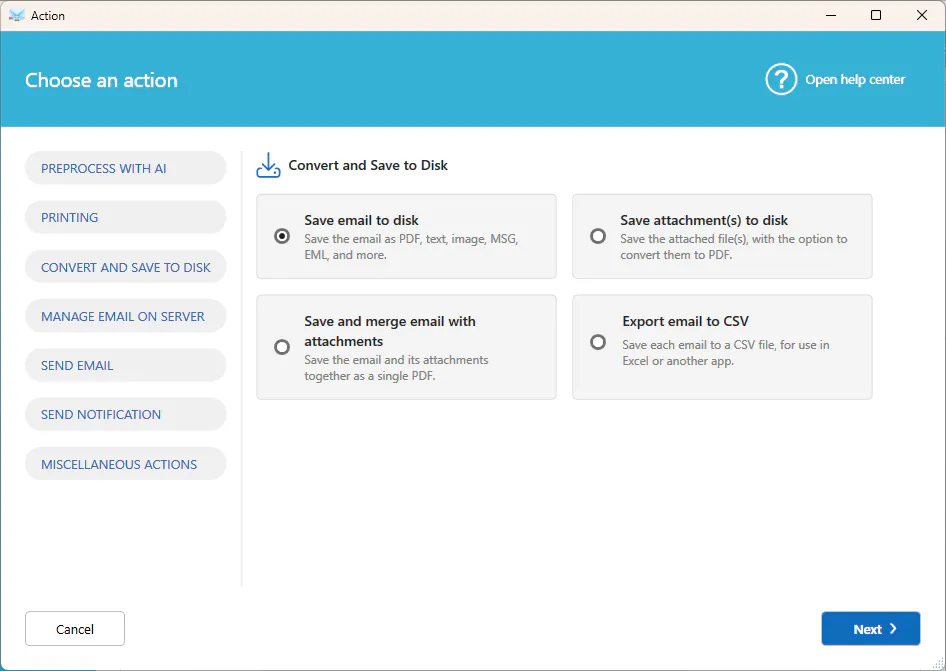The image size is (946, 671).
Task: Click the 'Save attachment(s) to disk' title text
Action: pos(704,220)
